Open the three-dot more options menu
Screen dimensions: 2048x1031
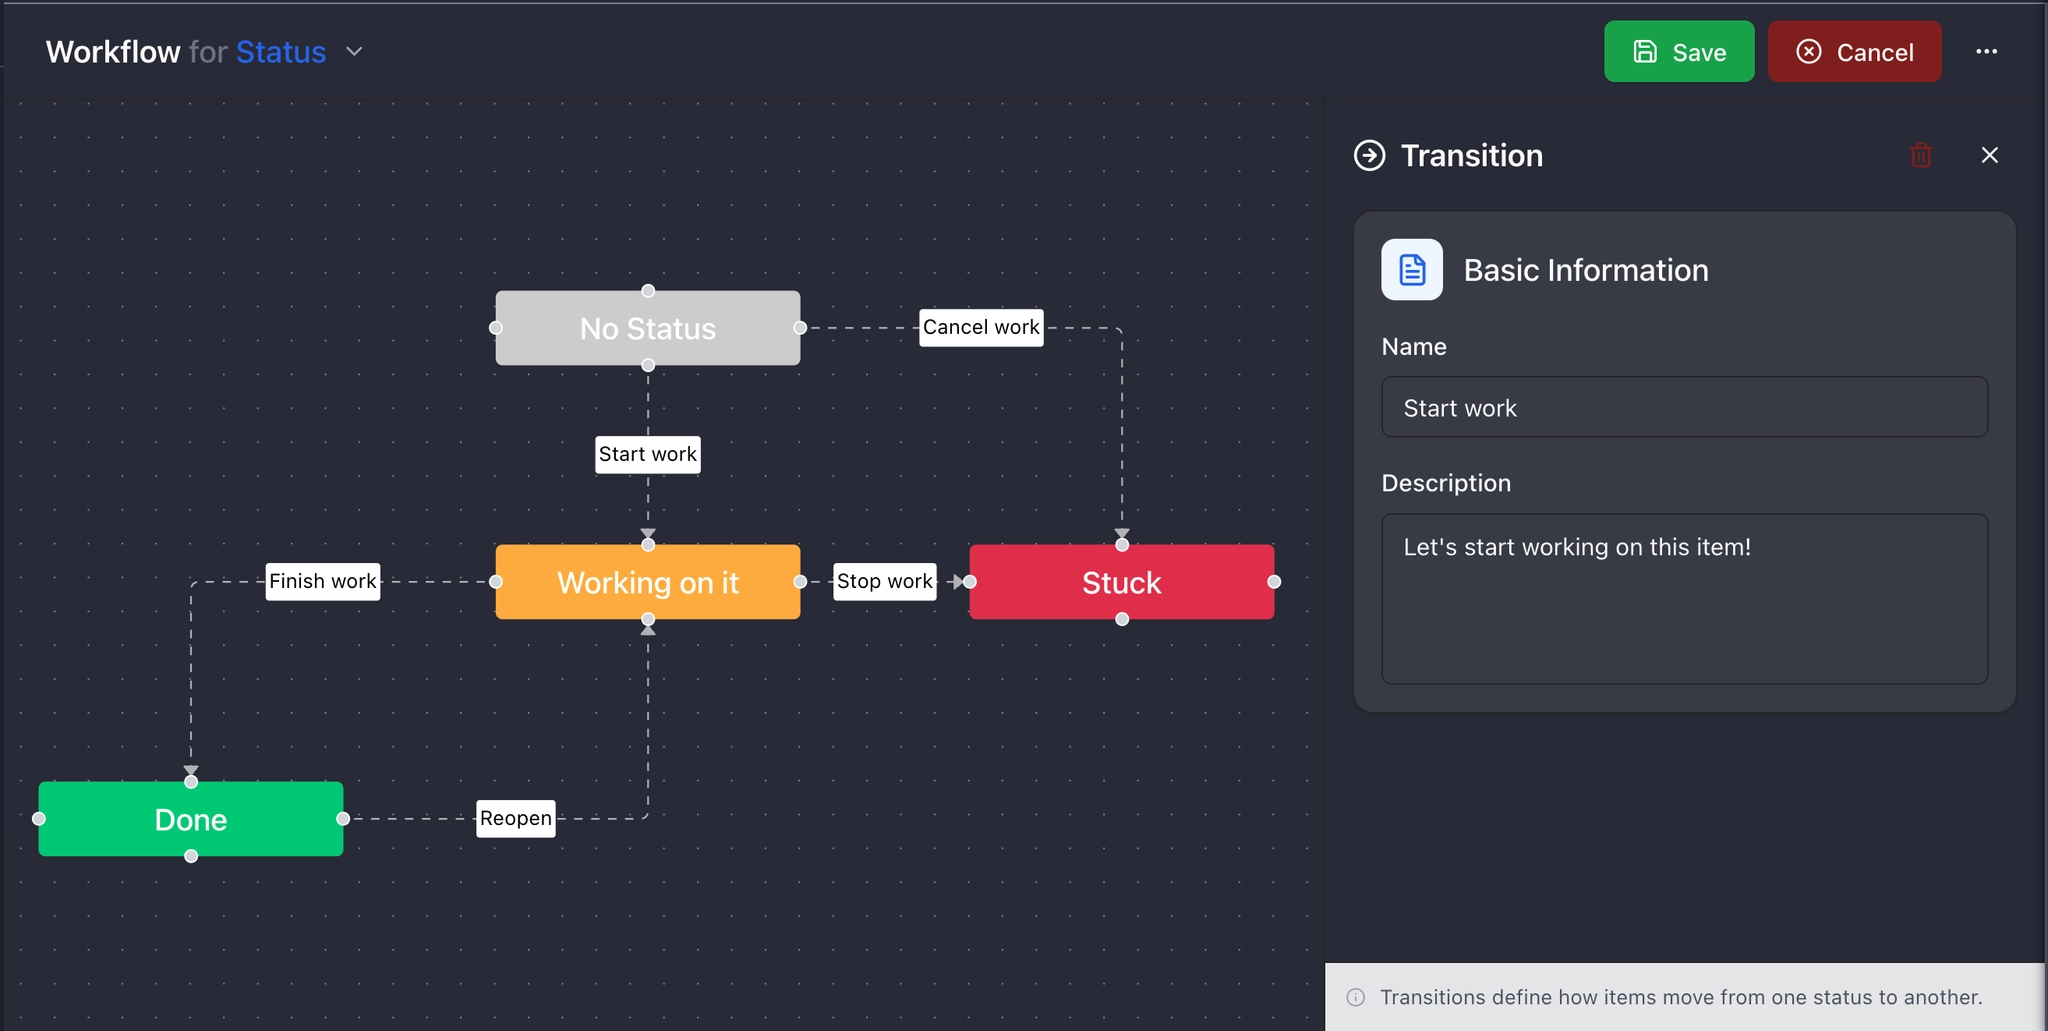point(1986,52)
